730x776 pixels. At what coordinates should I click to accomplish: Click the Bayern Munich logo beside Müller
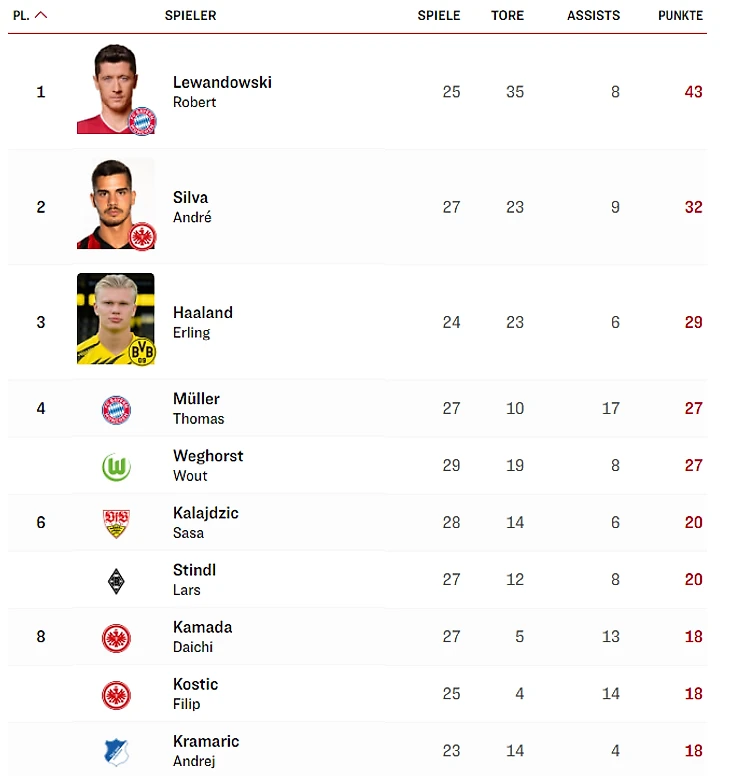pyautogui.click(x=116, y=410)
